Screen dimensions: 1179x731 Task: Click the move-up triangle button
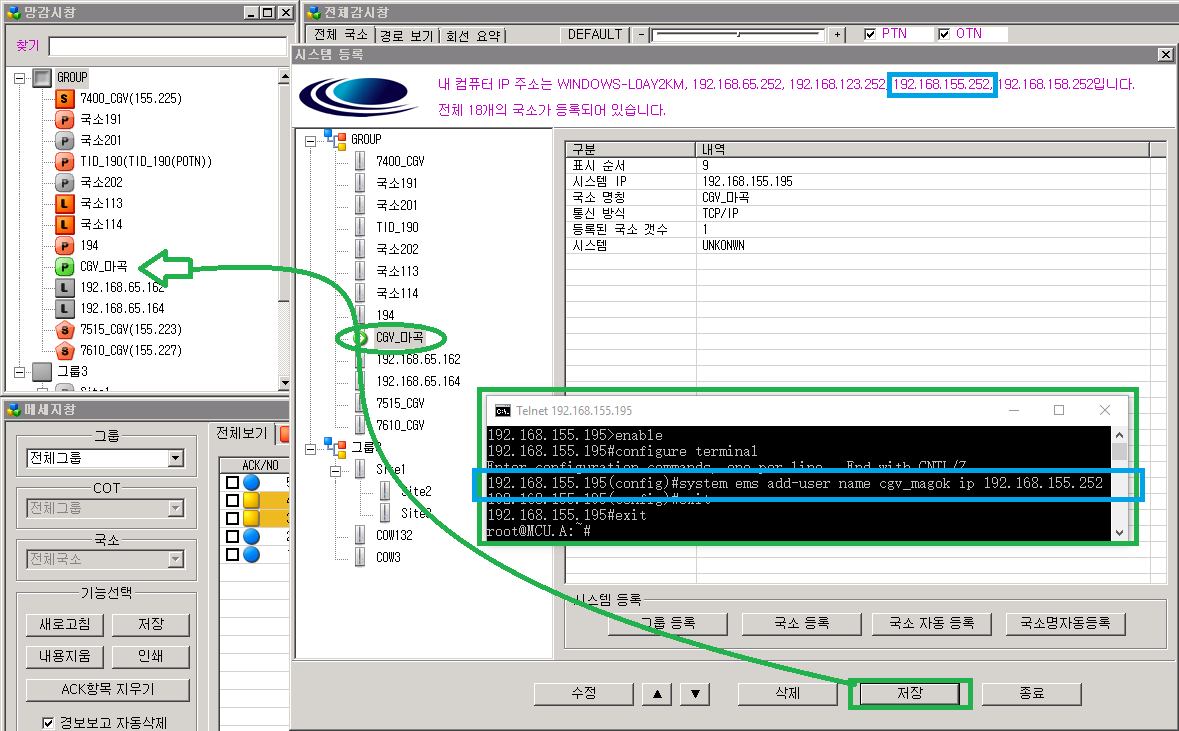[x=657, y=694]
